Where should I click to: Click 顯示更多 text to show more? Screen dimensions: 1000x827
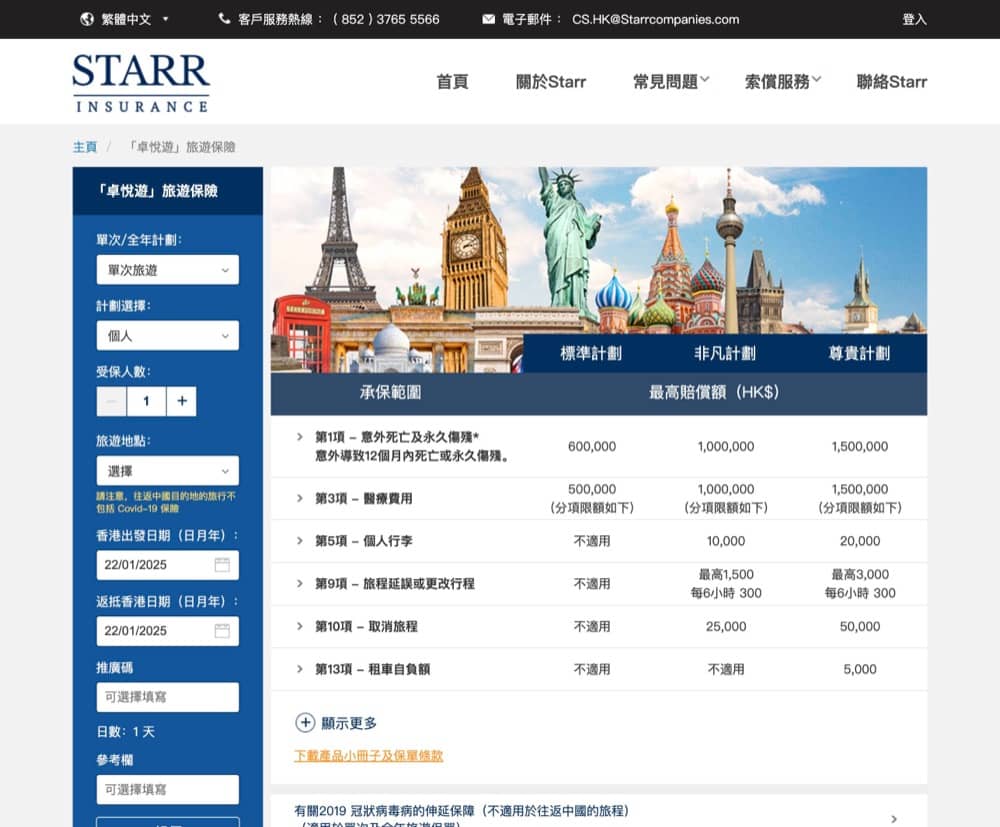coord(349,723)
